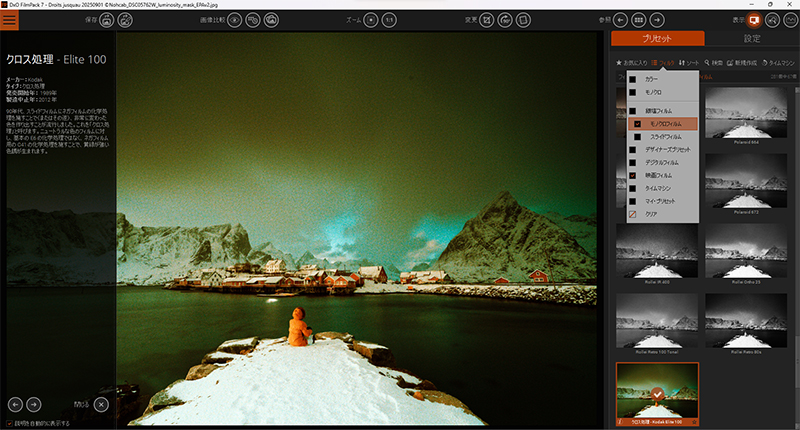800x430 pixels.
Task: Click the third image comparison icon
Action: (271, 20)
